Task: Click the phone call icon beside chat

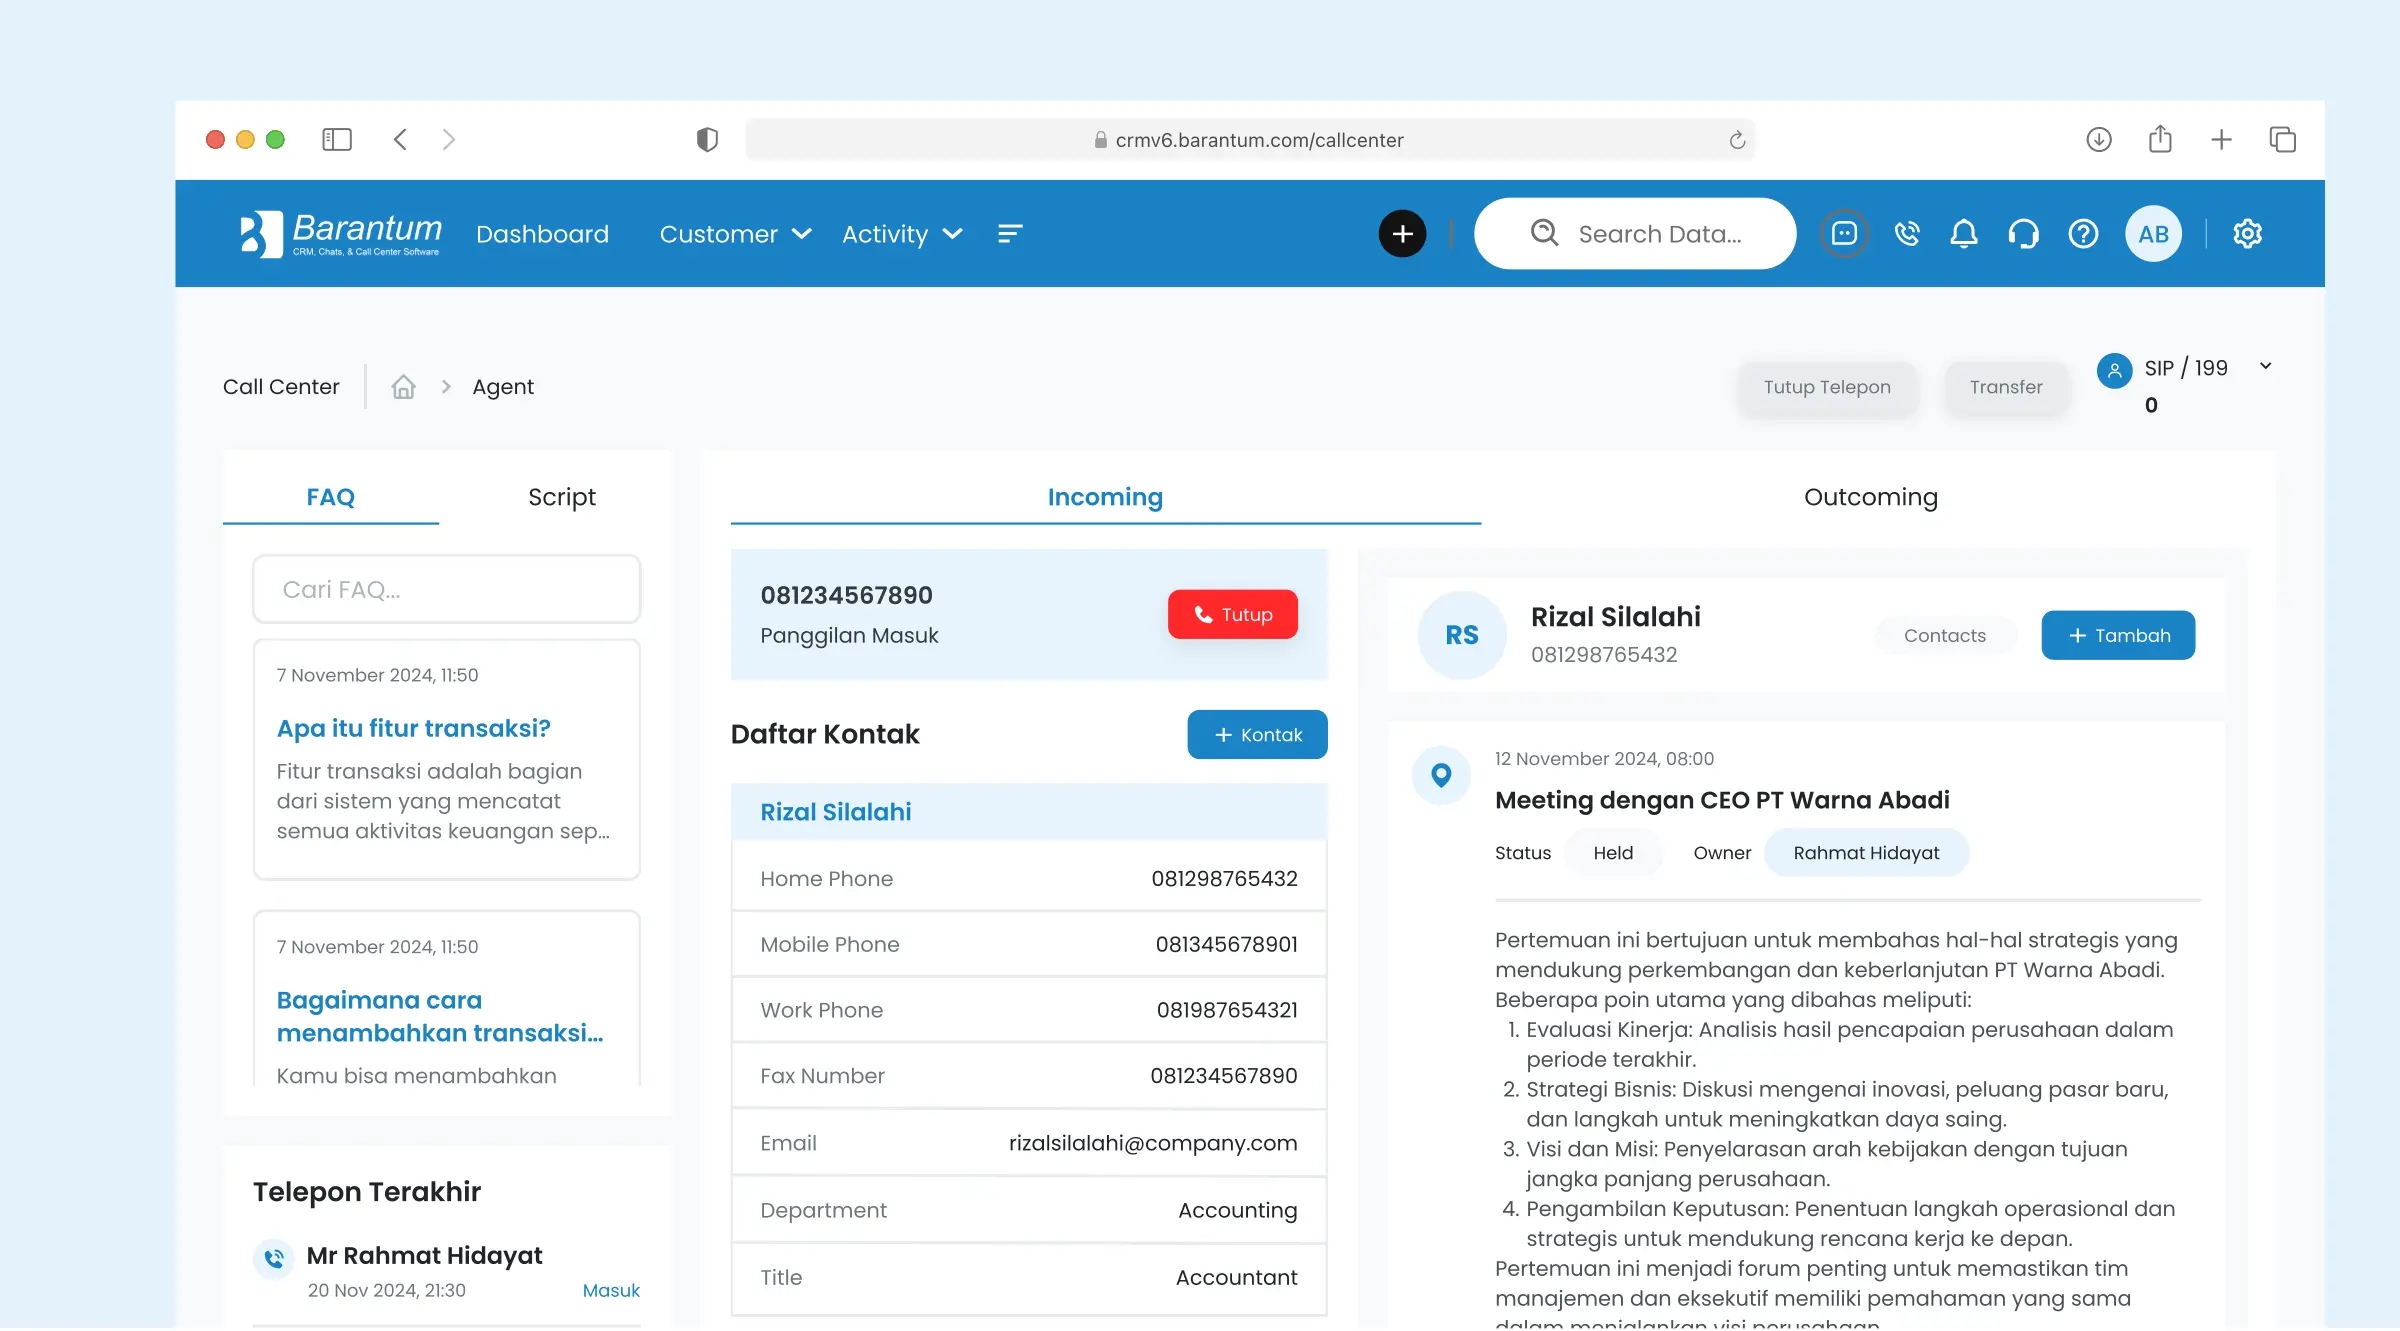Action: tap(1907, 233)
